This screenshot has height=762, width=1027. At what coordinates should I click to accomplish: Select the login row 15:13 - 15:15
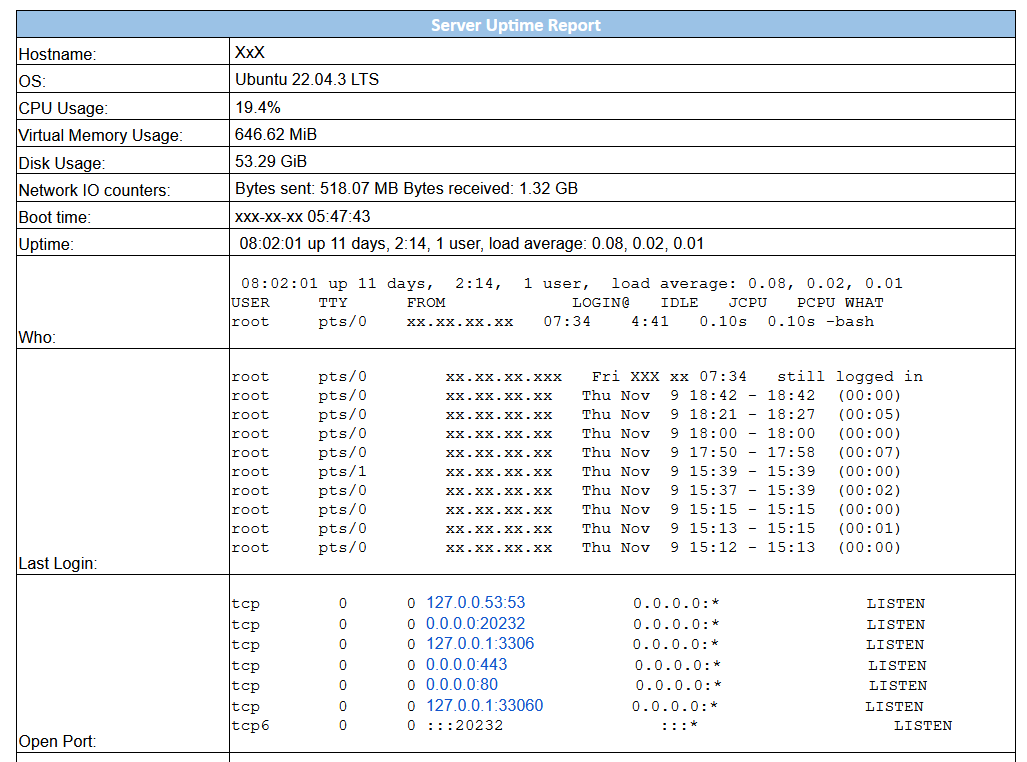(x=567, y=529)
